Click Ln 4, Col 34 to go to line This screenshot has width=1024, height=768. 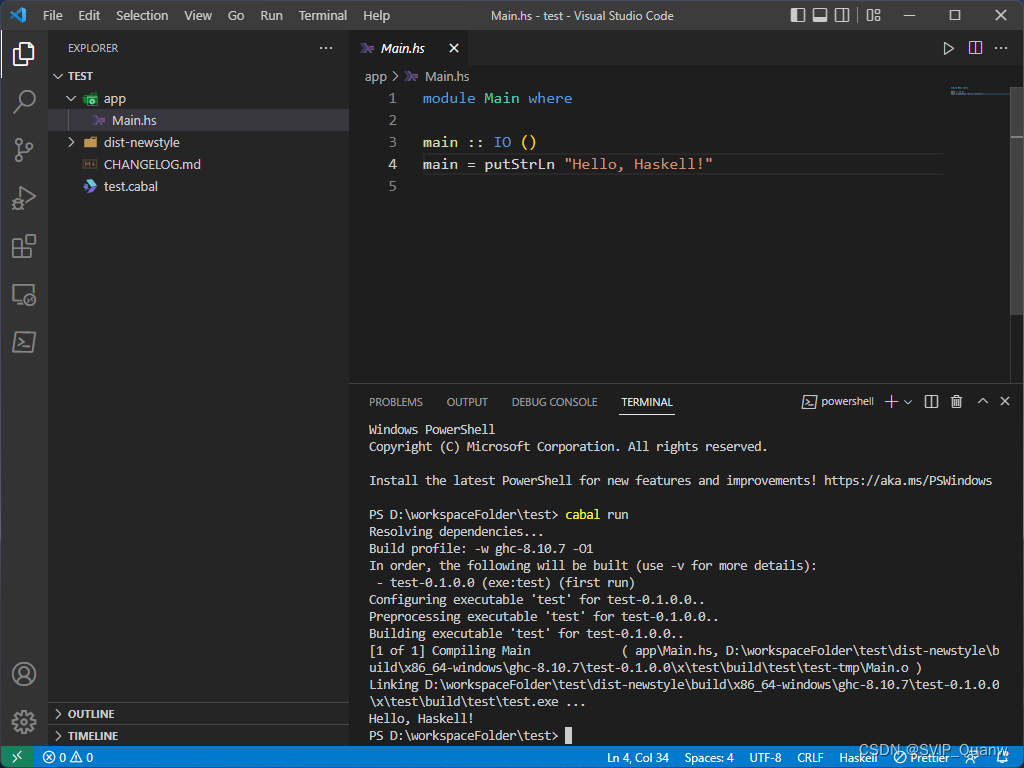tap(637, 757)
